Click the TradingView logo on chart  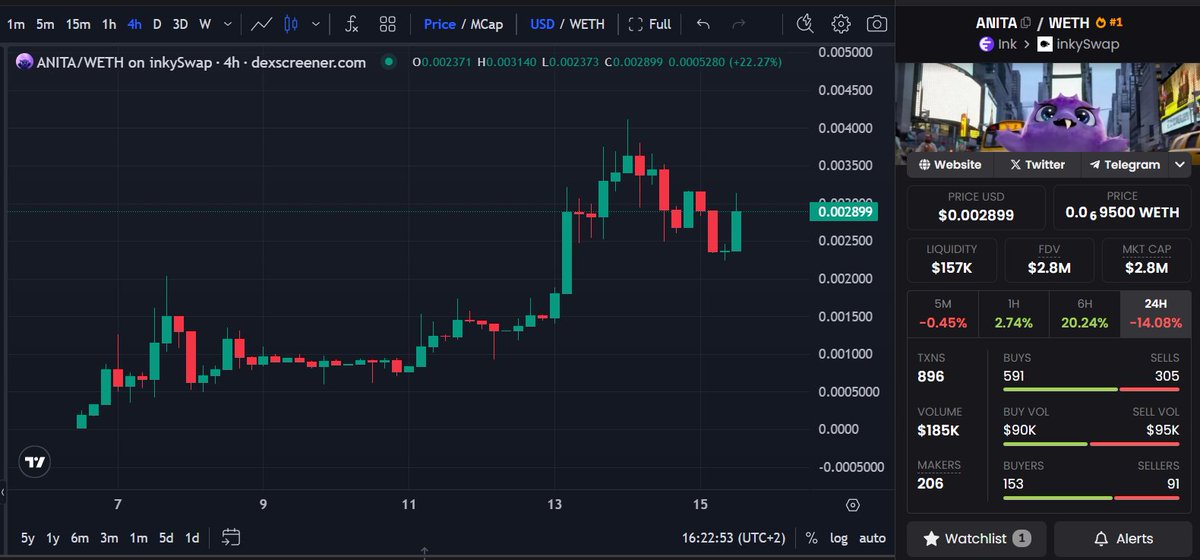coord(35,462)
